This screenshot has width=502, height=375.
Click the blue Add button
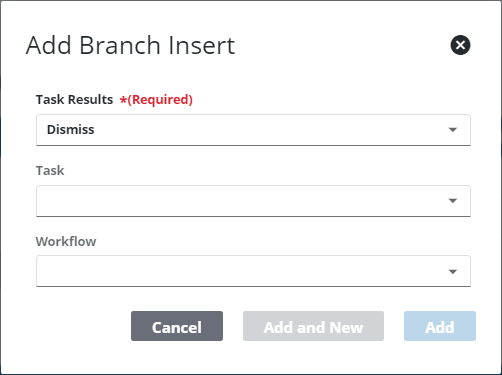[x=440, y=326]
